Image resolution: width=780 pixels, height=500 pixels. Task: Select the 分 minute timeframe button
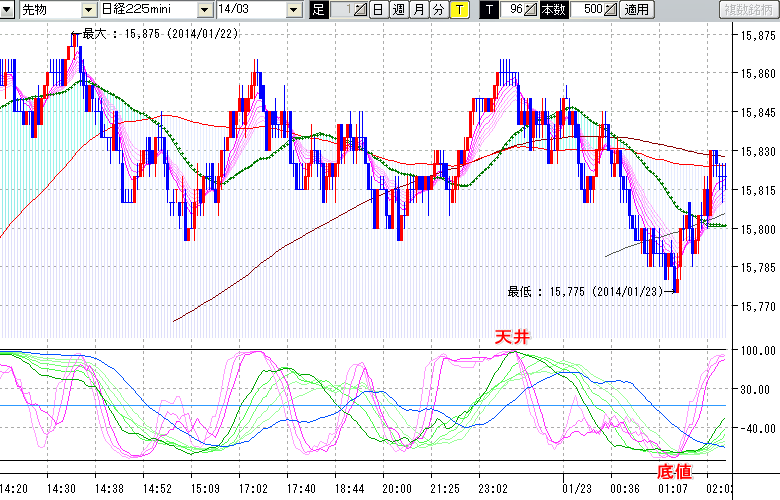pyautogui.click(x=438, y=10)
